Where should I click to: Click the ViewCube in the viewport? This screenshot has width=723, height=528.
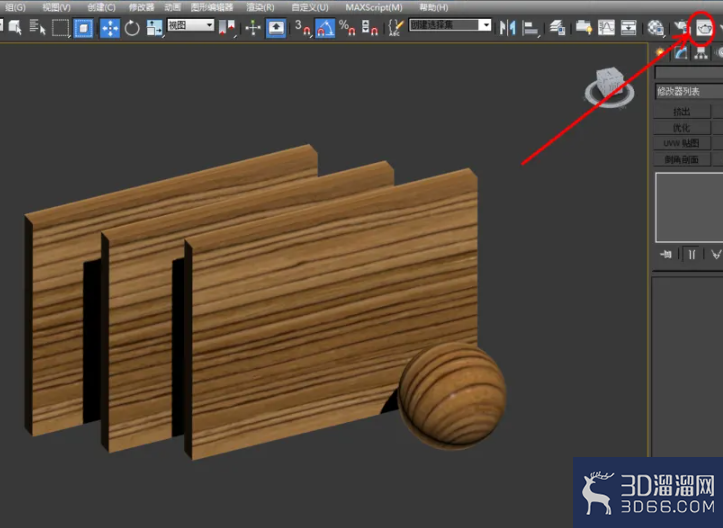click(x=610, y=88)
